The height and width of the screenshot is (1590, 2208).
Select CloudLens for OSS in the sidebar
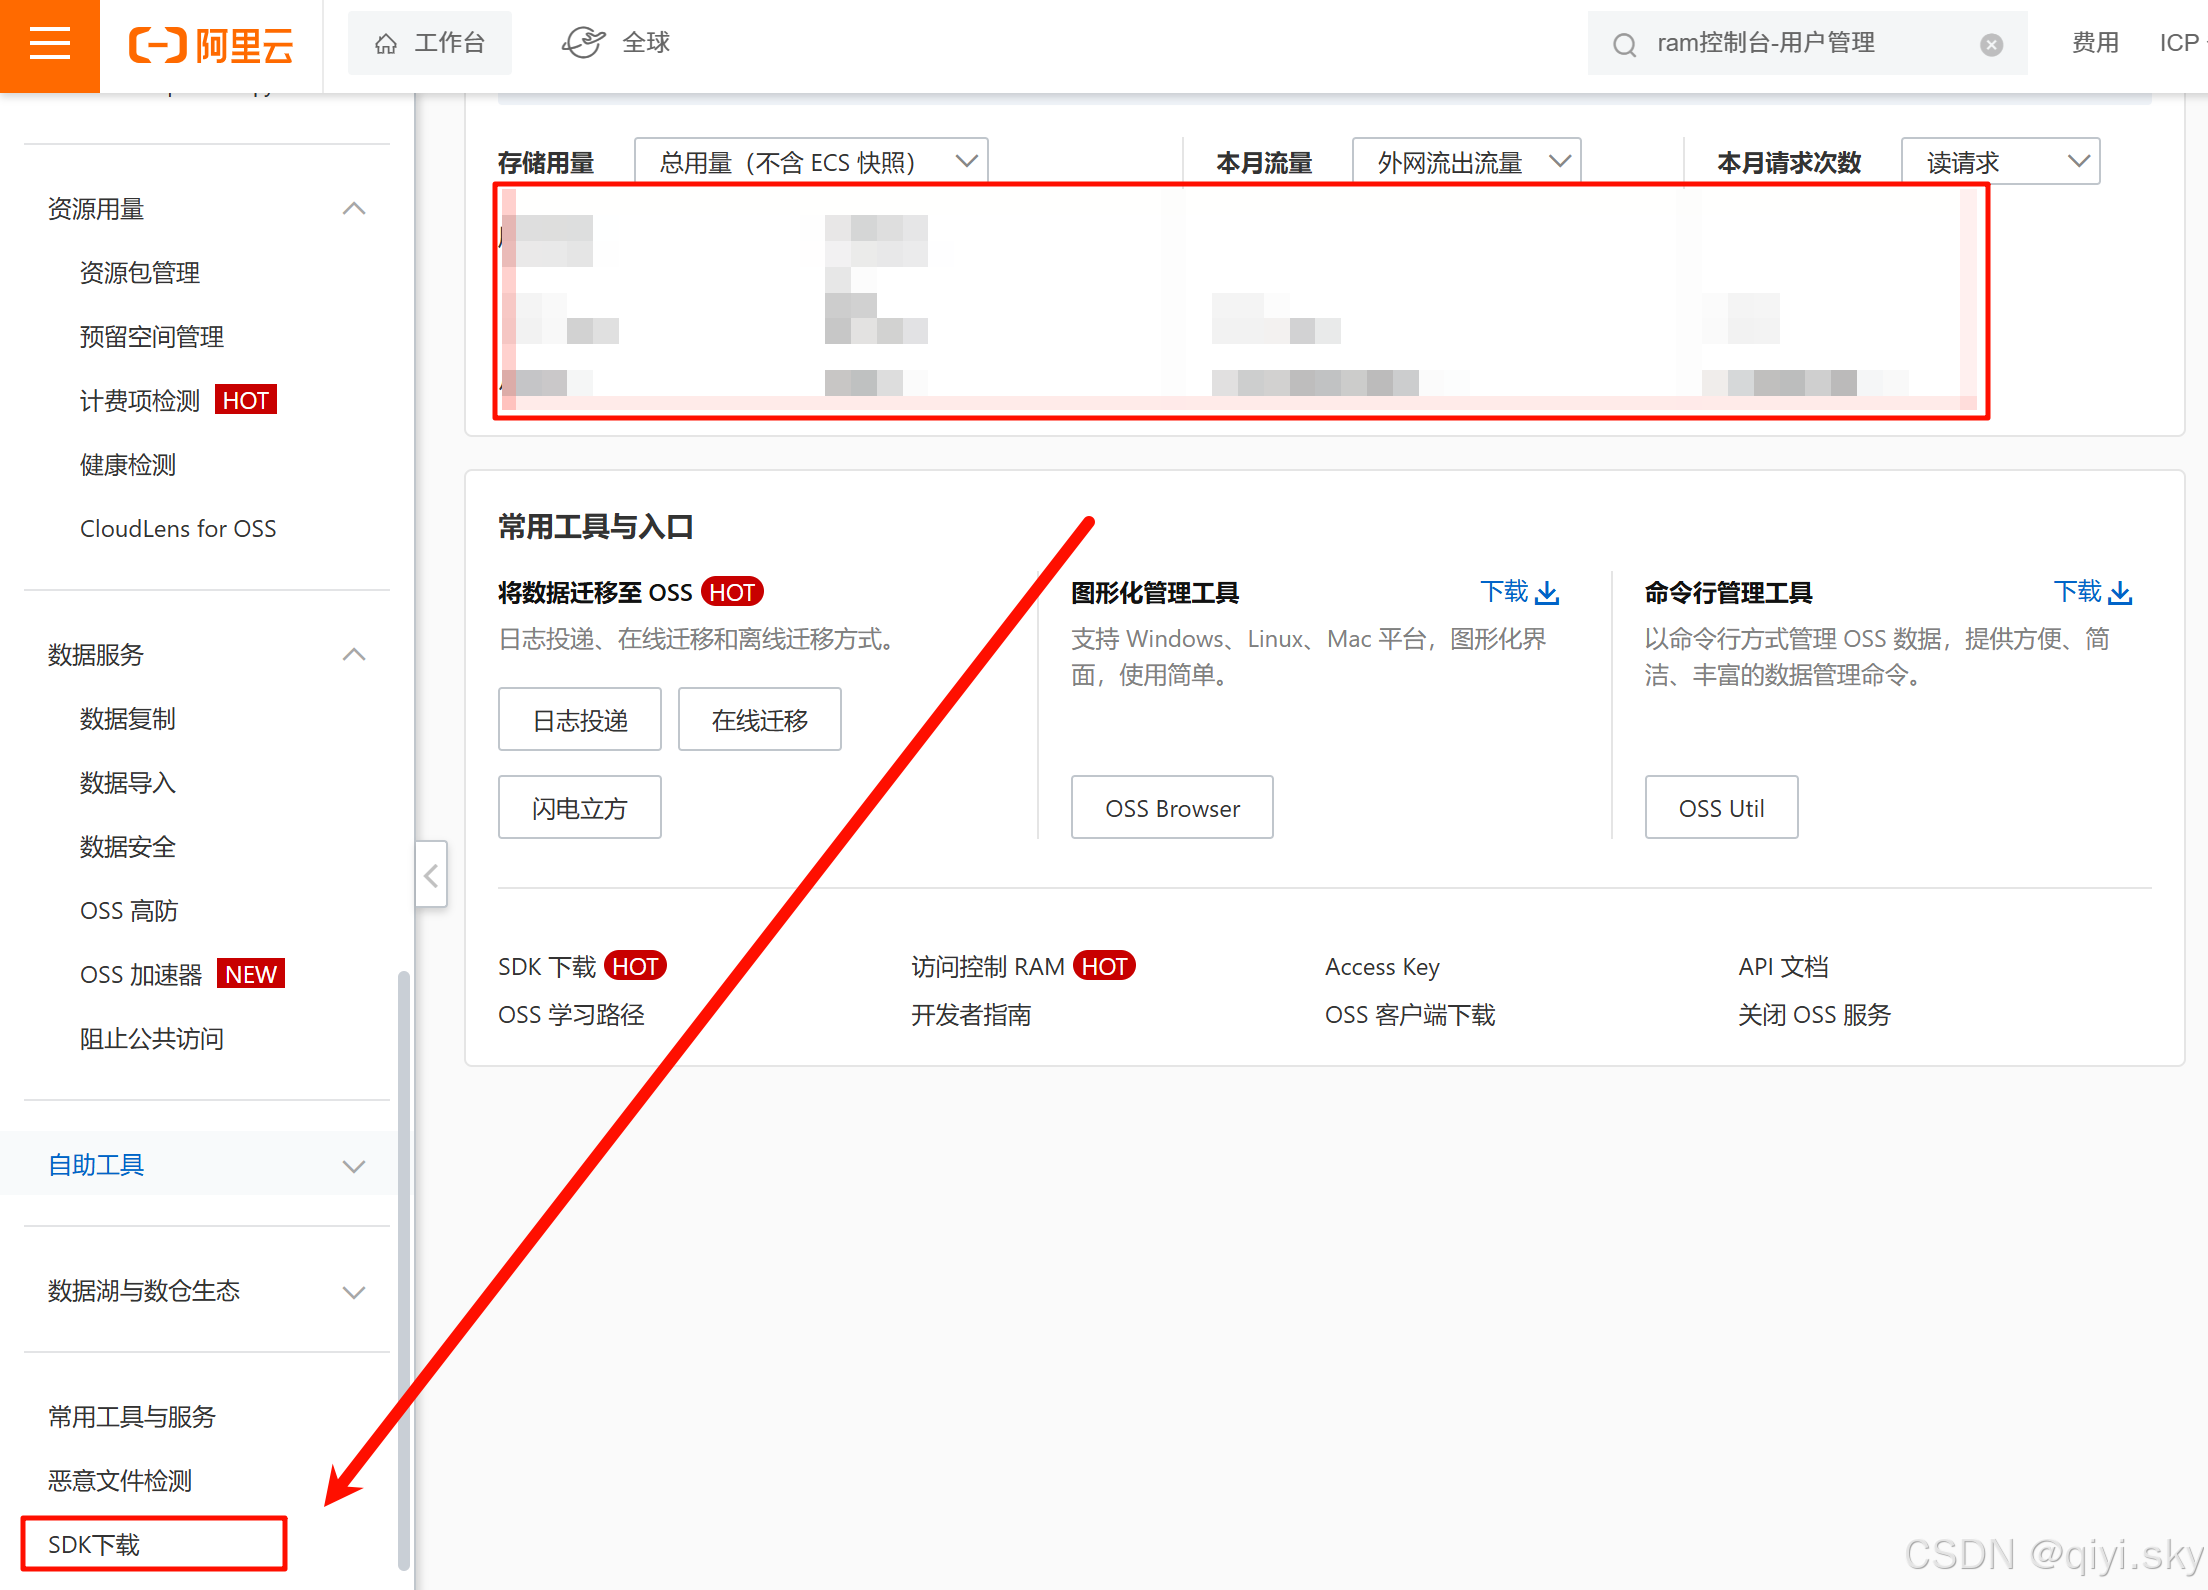coord(178,528)
